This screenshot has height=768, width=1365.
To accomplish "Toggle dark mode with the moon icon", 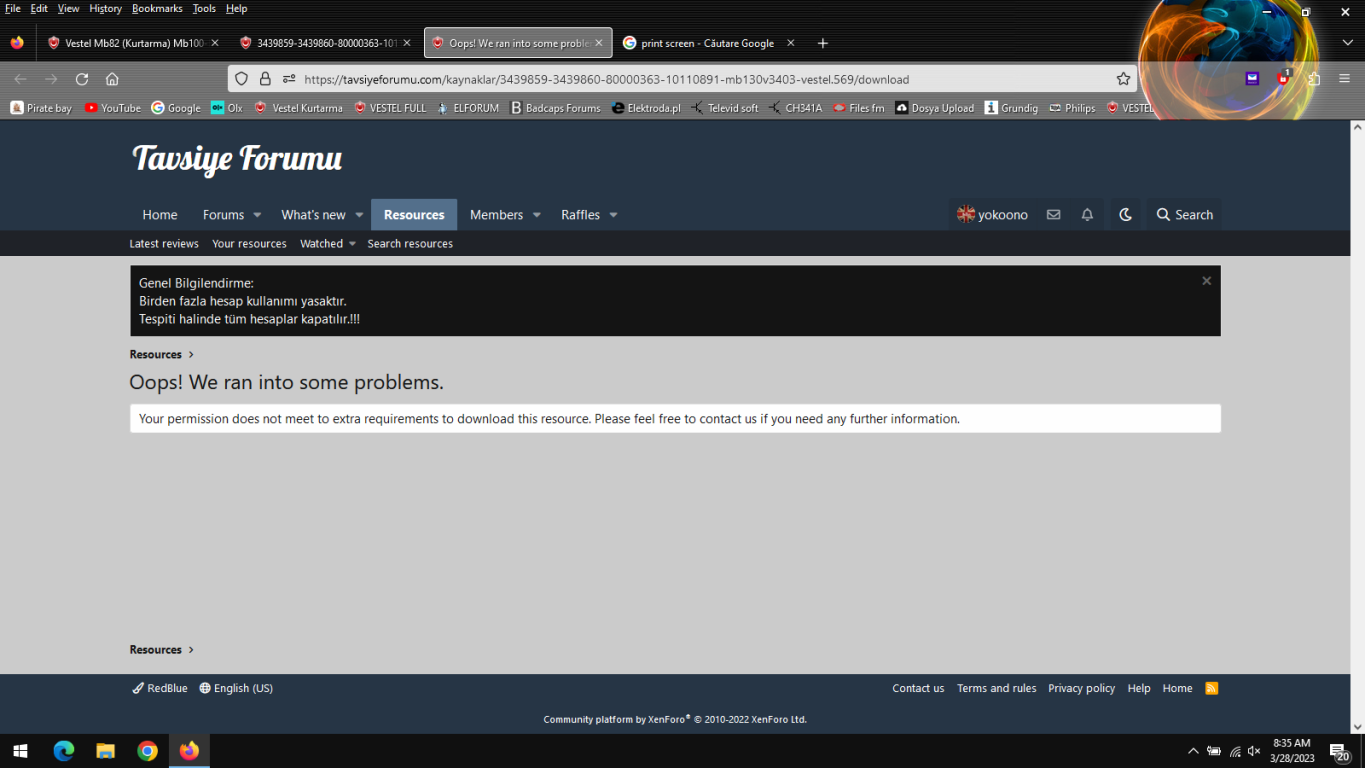I will pyautogui.click(x=1125, y=215).
